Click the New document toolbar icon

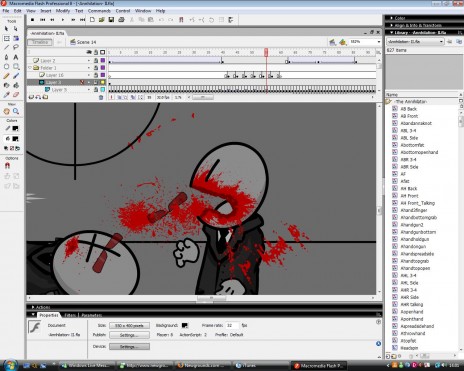92,20
